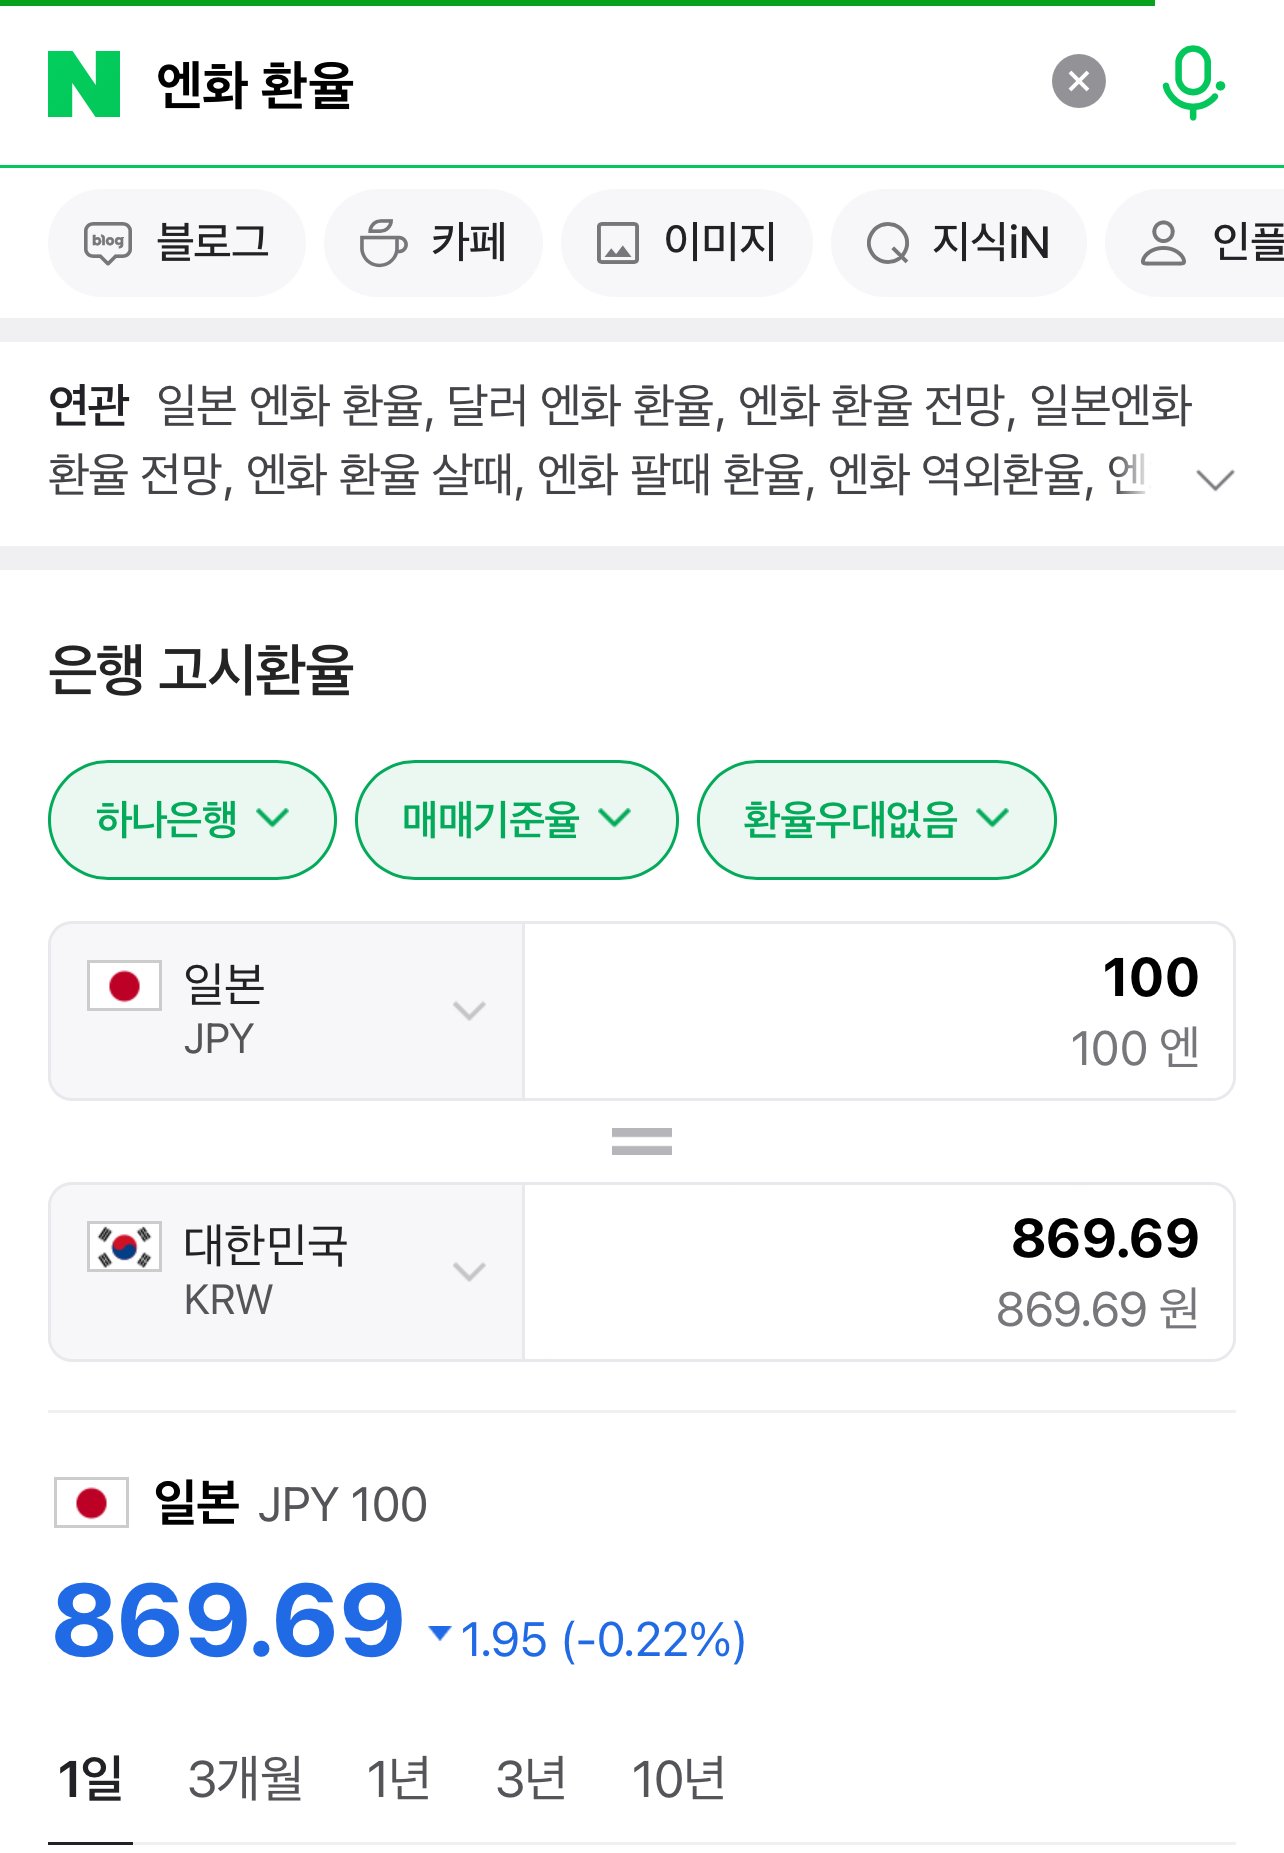The height and width of the screenshot is (1853, 1284).
Task: Expand the related searches list
Action: click(1215, 480)
